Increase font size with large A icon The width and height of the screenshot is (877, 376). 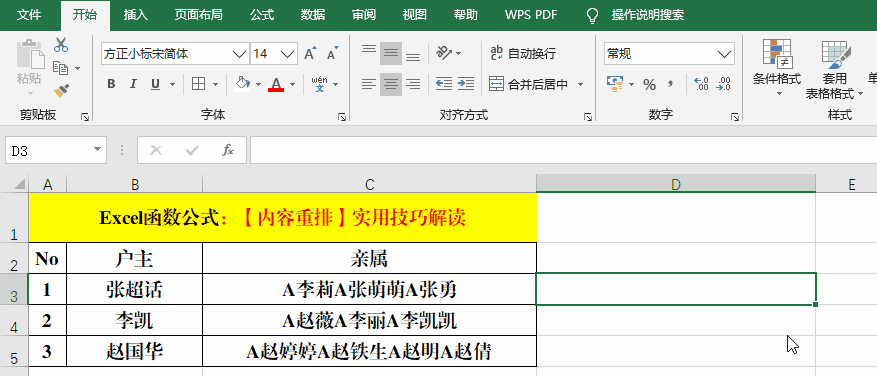310,54
